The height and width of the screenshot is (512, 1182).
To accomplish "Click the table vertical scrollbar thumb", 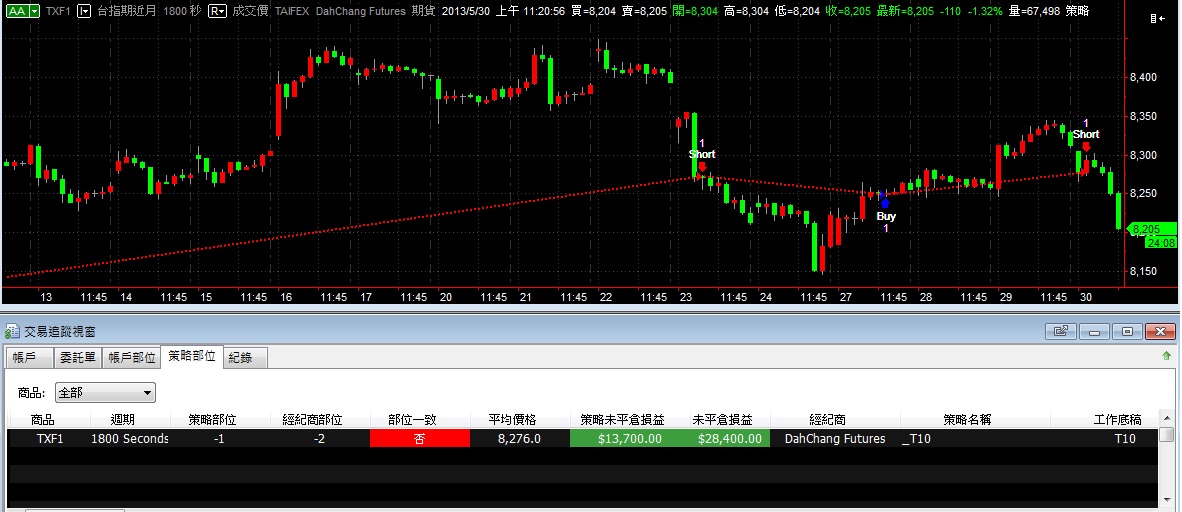I will pos(1166,434).
